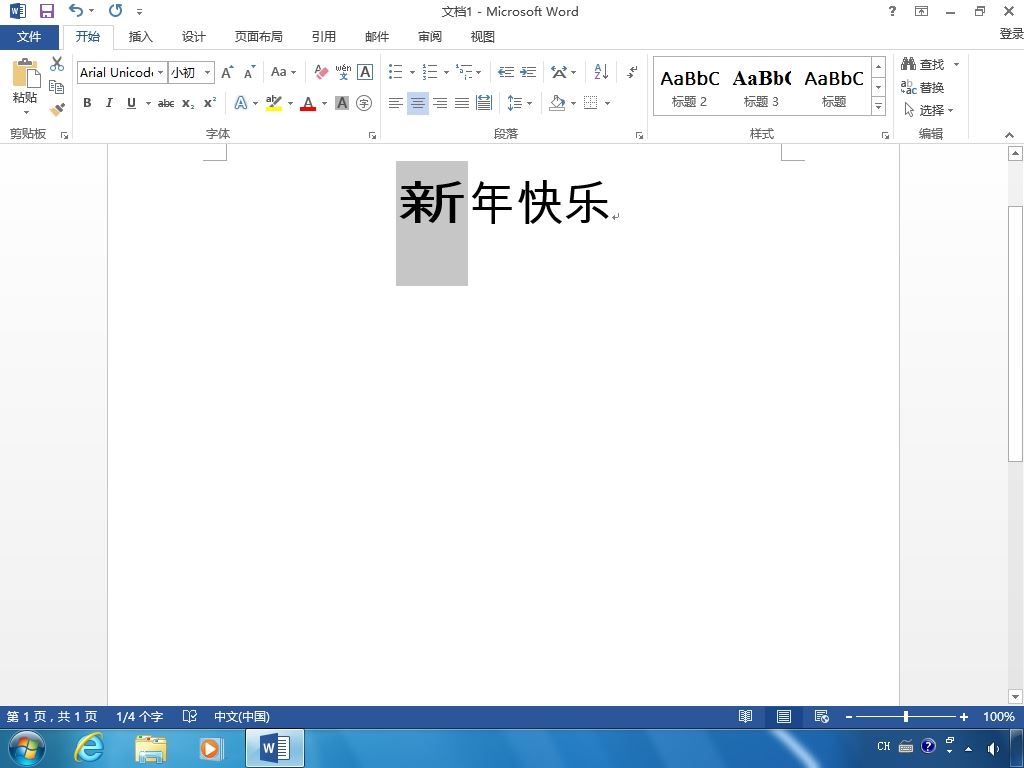Open the font size dropdown
Viewport: 1024px width, 768px height.
[x=208, y=72]
